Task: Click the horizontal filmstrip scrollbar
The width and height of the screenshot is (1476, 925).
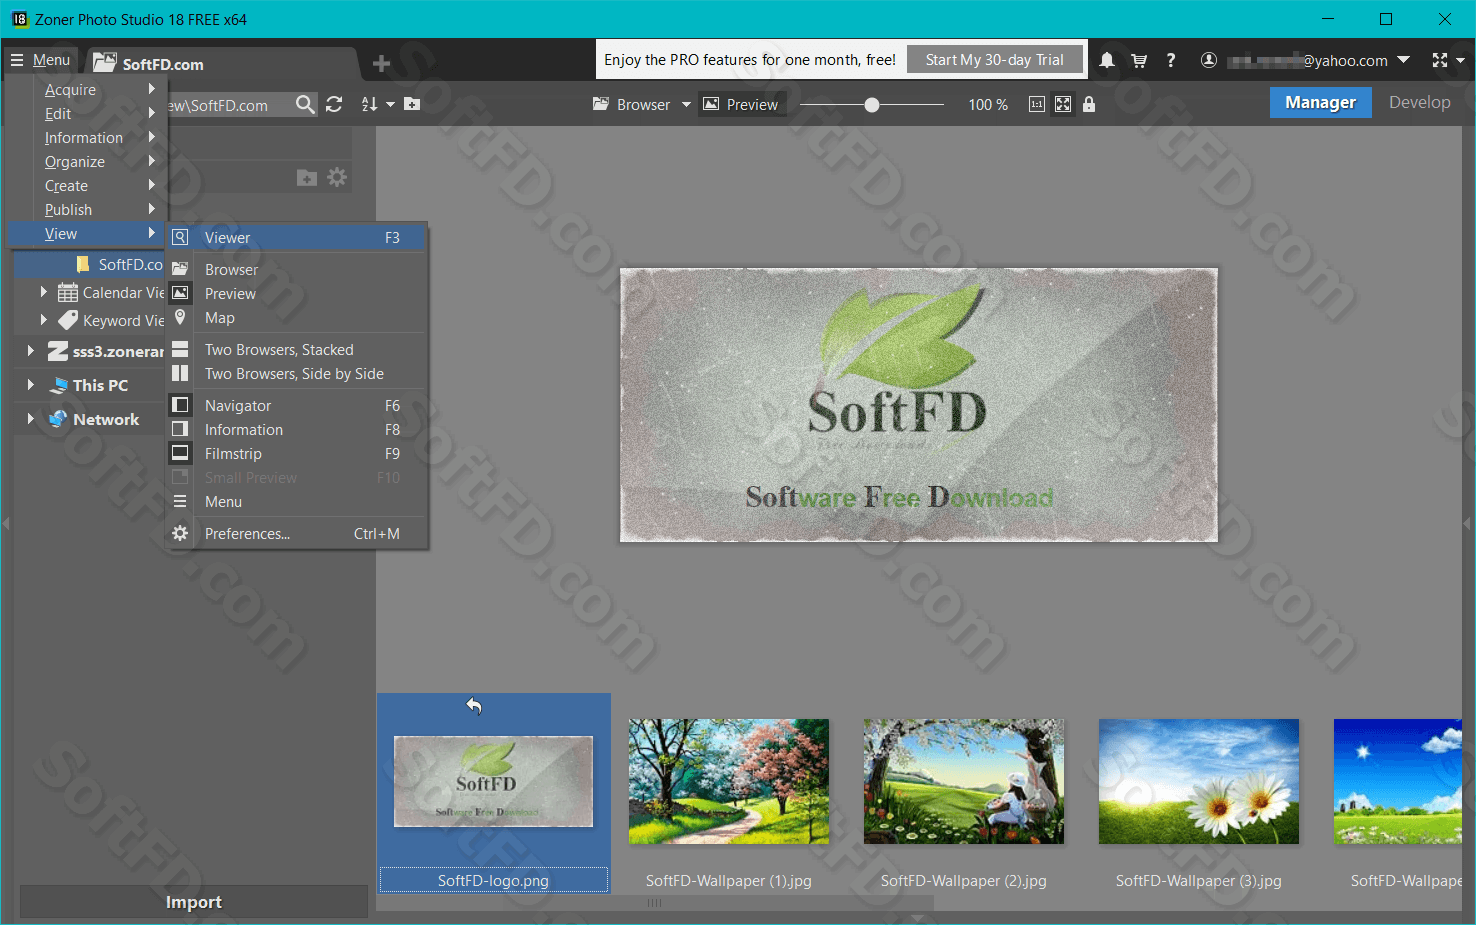Action: click(x=655, y=903)
